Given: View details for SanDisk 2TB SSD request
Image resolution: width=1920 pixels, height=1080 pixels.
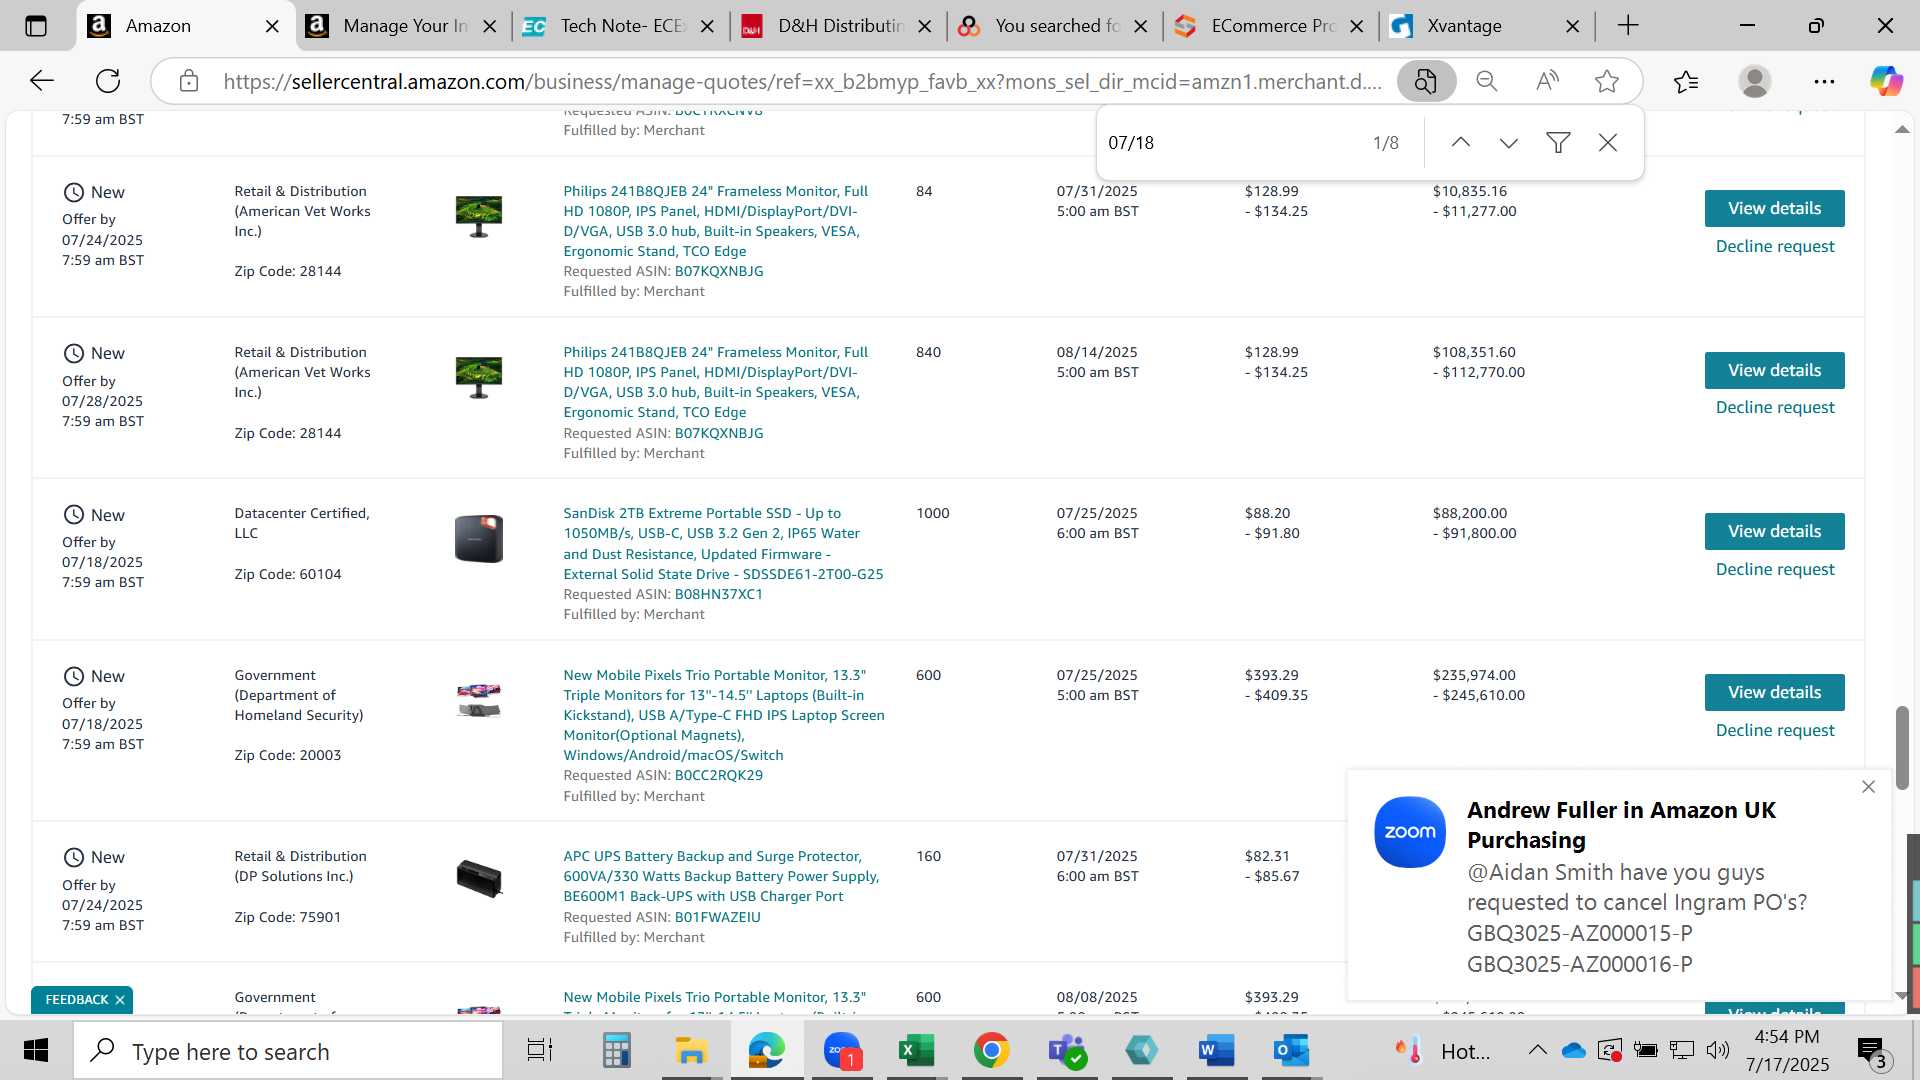Looking at the screenshot, I should pyautogui.click(x=1774, y=531).
